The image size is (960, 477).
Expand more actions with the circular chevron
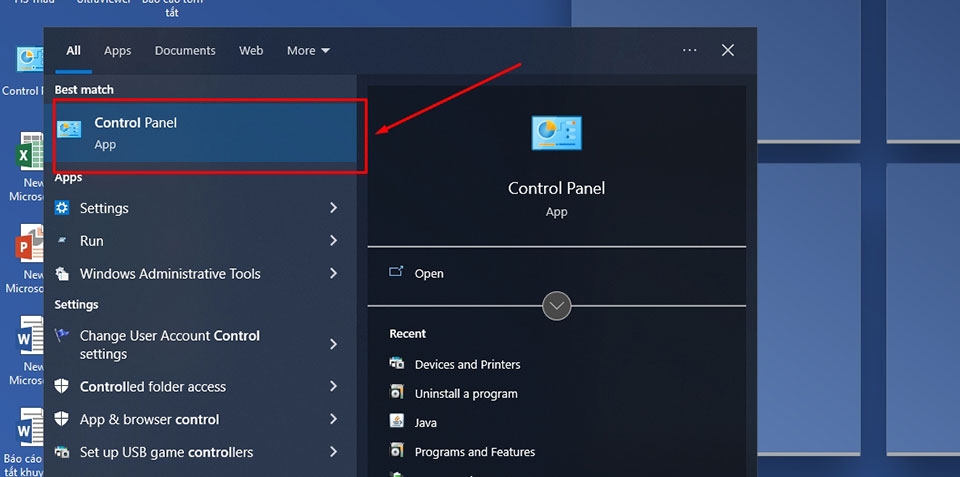coord(557,306)
